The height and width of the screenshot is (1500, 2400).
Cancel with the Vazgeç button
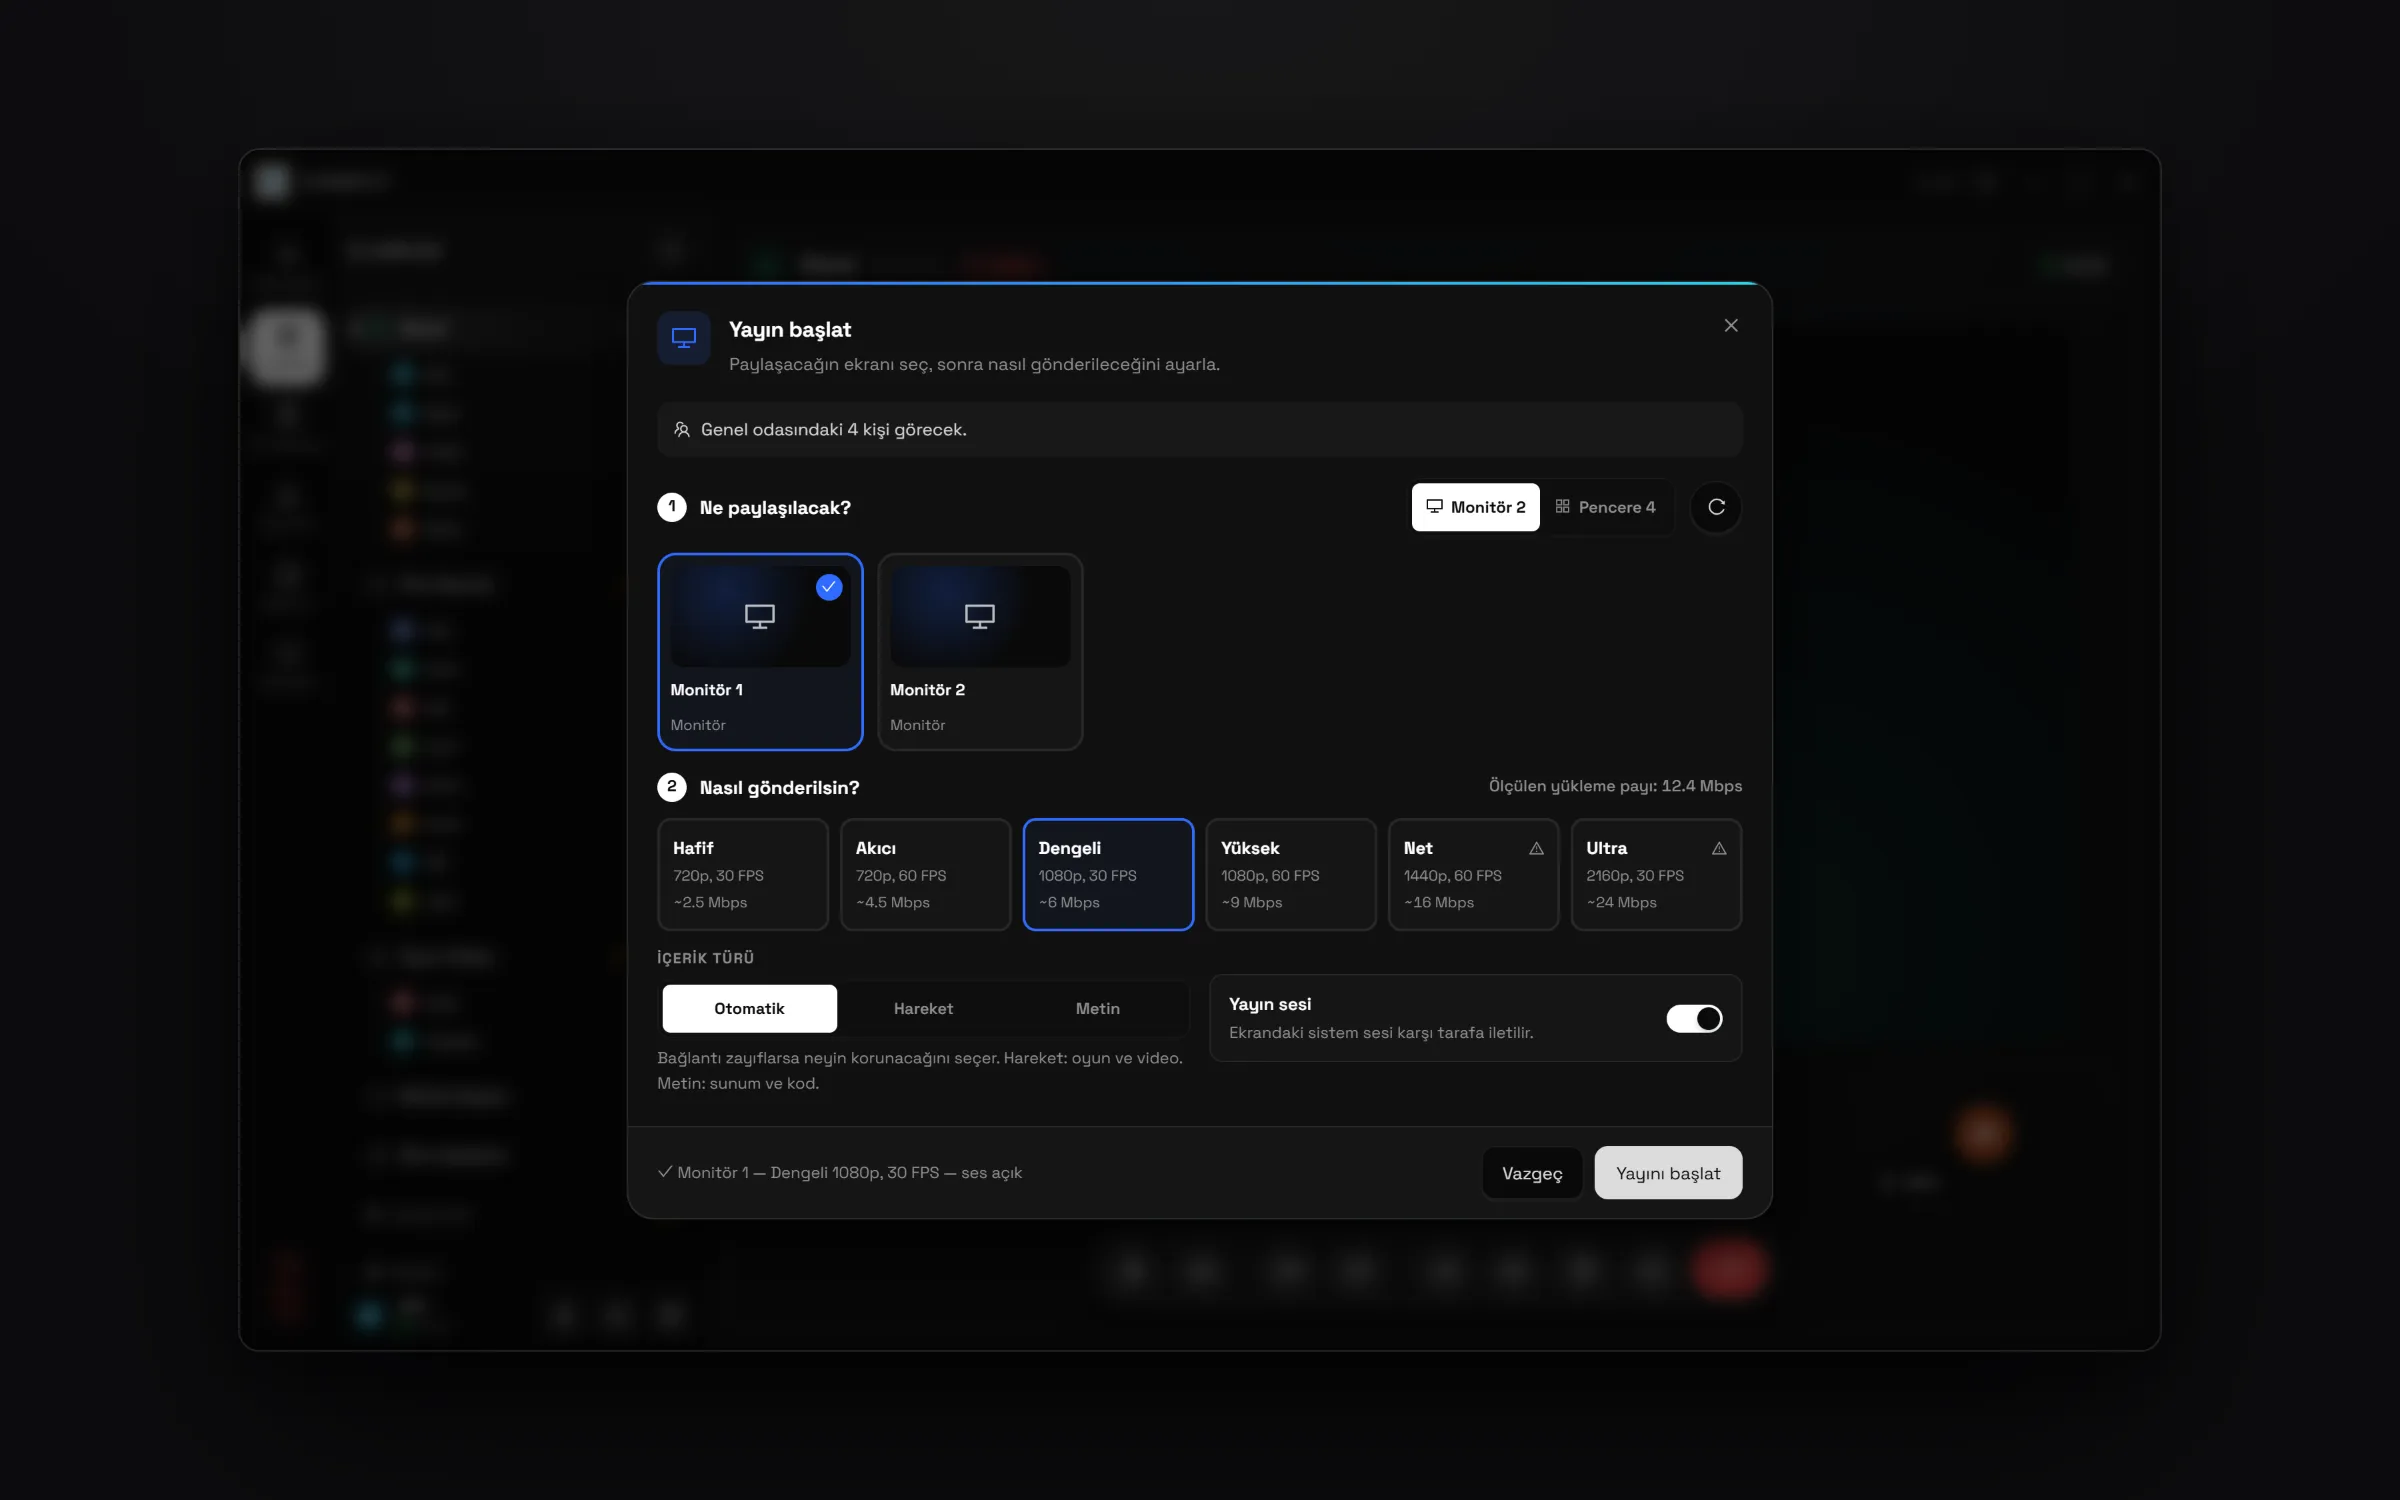tap(1532, 1173)
